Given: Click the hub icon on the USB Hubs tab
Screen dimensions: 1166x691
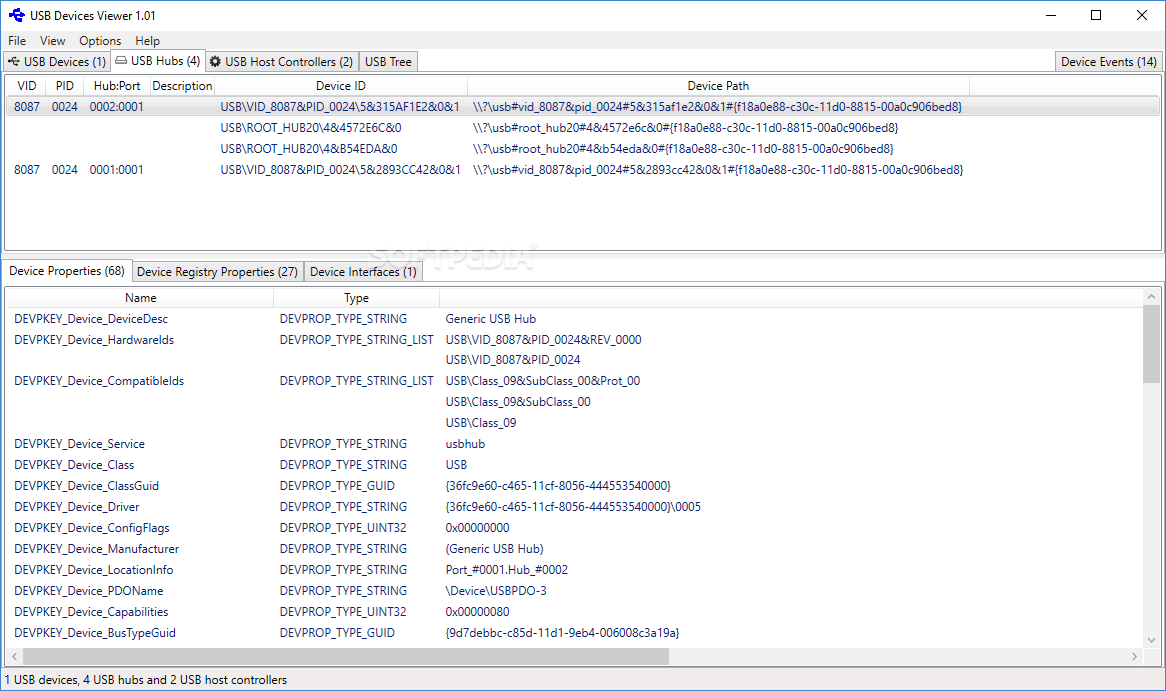Looking at the screenshot, I should point(122,61).
